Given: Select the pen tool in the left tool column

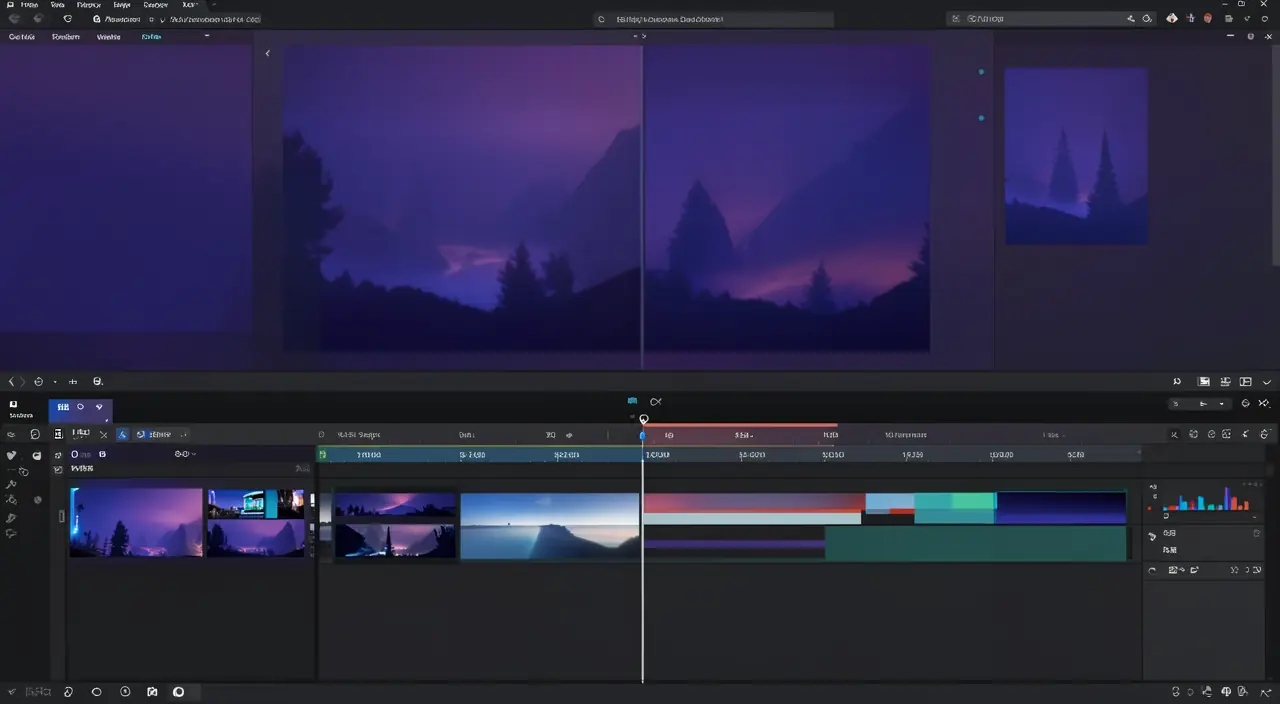Looking at the screenshot, I should [x=11, y=518].
